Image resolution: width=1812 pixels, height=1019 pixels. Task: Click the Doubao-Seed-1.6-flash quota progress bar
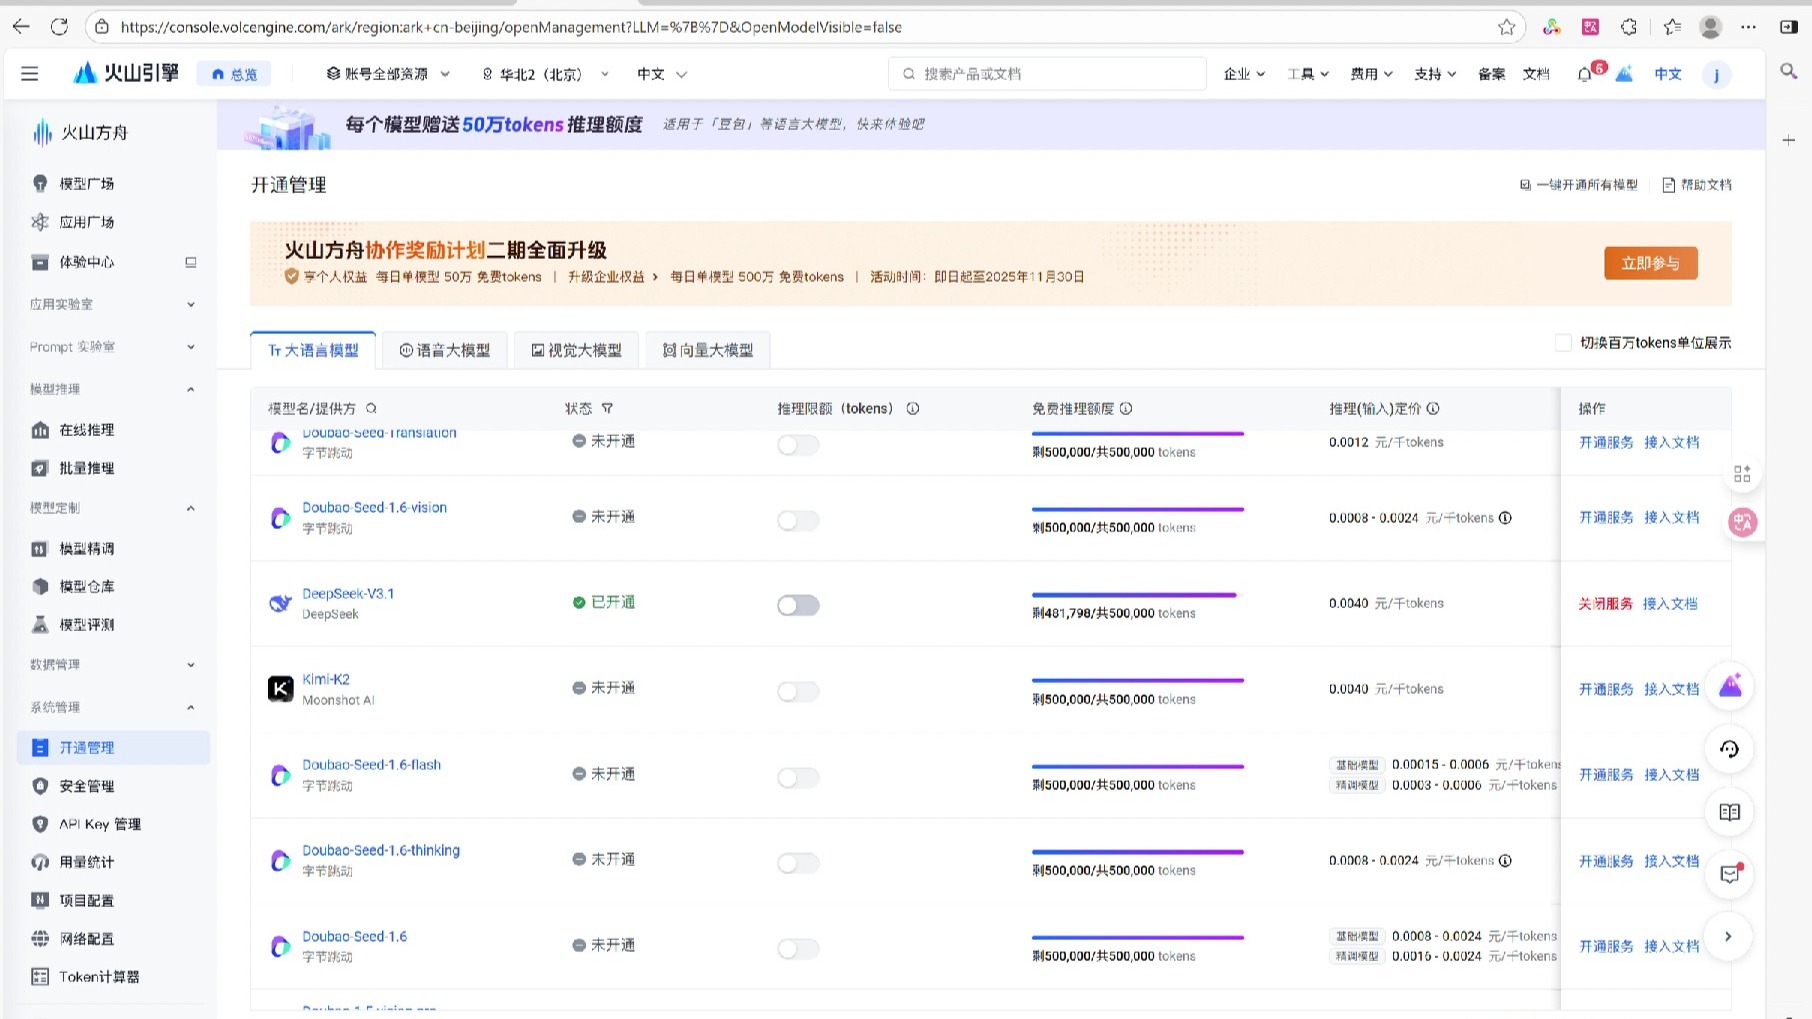pos(1138,767)
